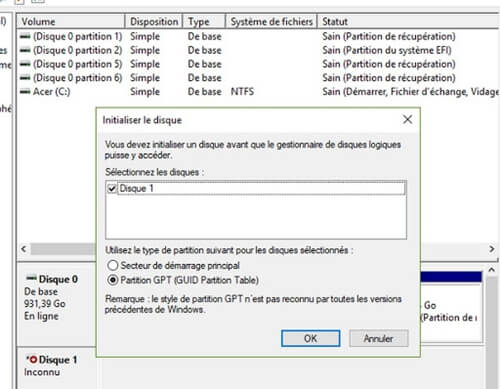Screen dimensions: 500x389
Task: Click the disk icon beside Disque 0 label
Action: [x=31, y=278]
